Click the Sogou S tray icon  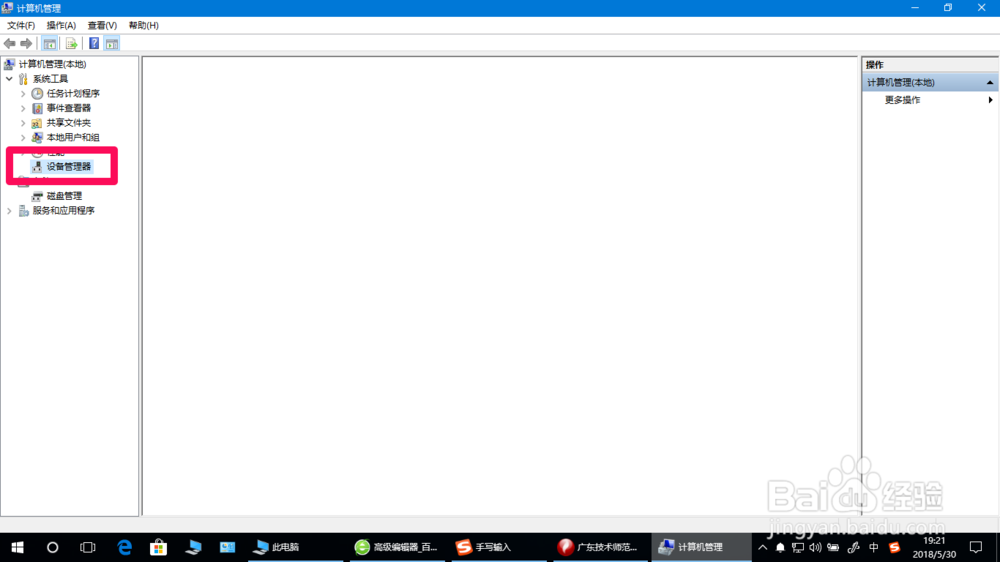(x=895, y=547)
